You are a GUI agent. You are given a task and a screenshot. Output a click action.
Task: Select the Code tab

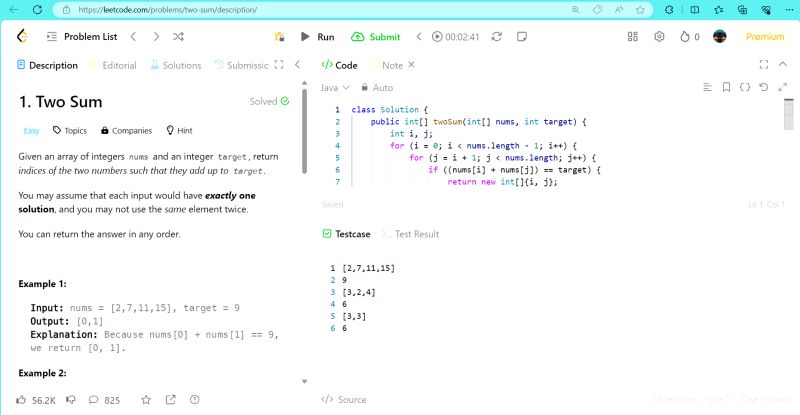click(339, 65)
